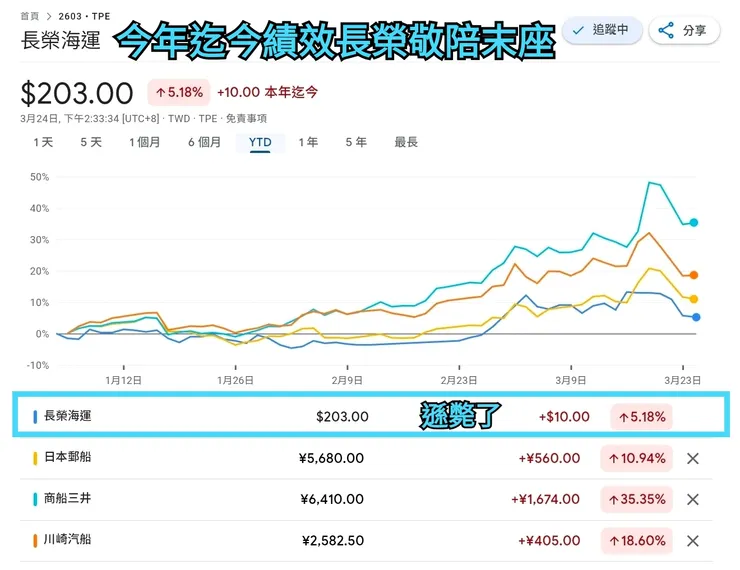Click the ¥2,582.50 price value
This screenshot has height=570, width=740.
(333, 541)
